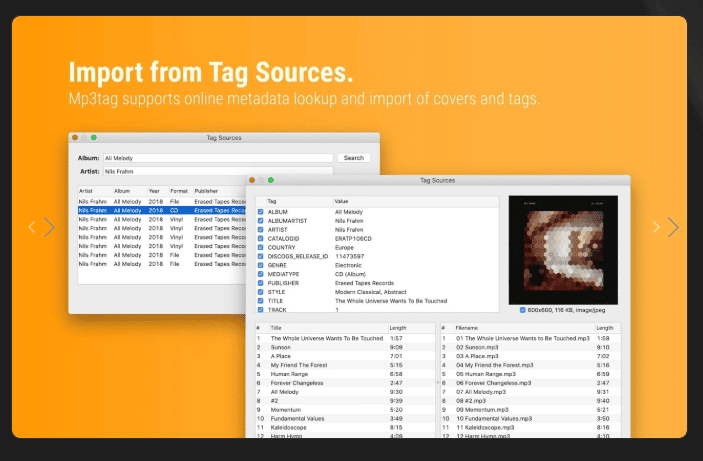Toggle the DISCOGS_RELEASE_ID checkbox
This screenshot has width=703, height=461.
(x=260, y=257)
